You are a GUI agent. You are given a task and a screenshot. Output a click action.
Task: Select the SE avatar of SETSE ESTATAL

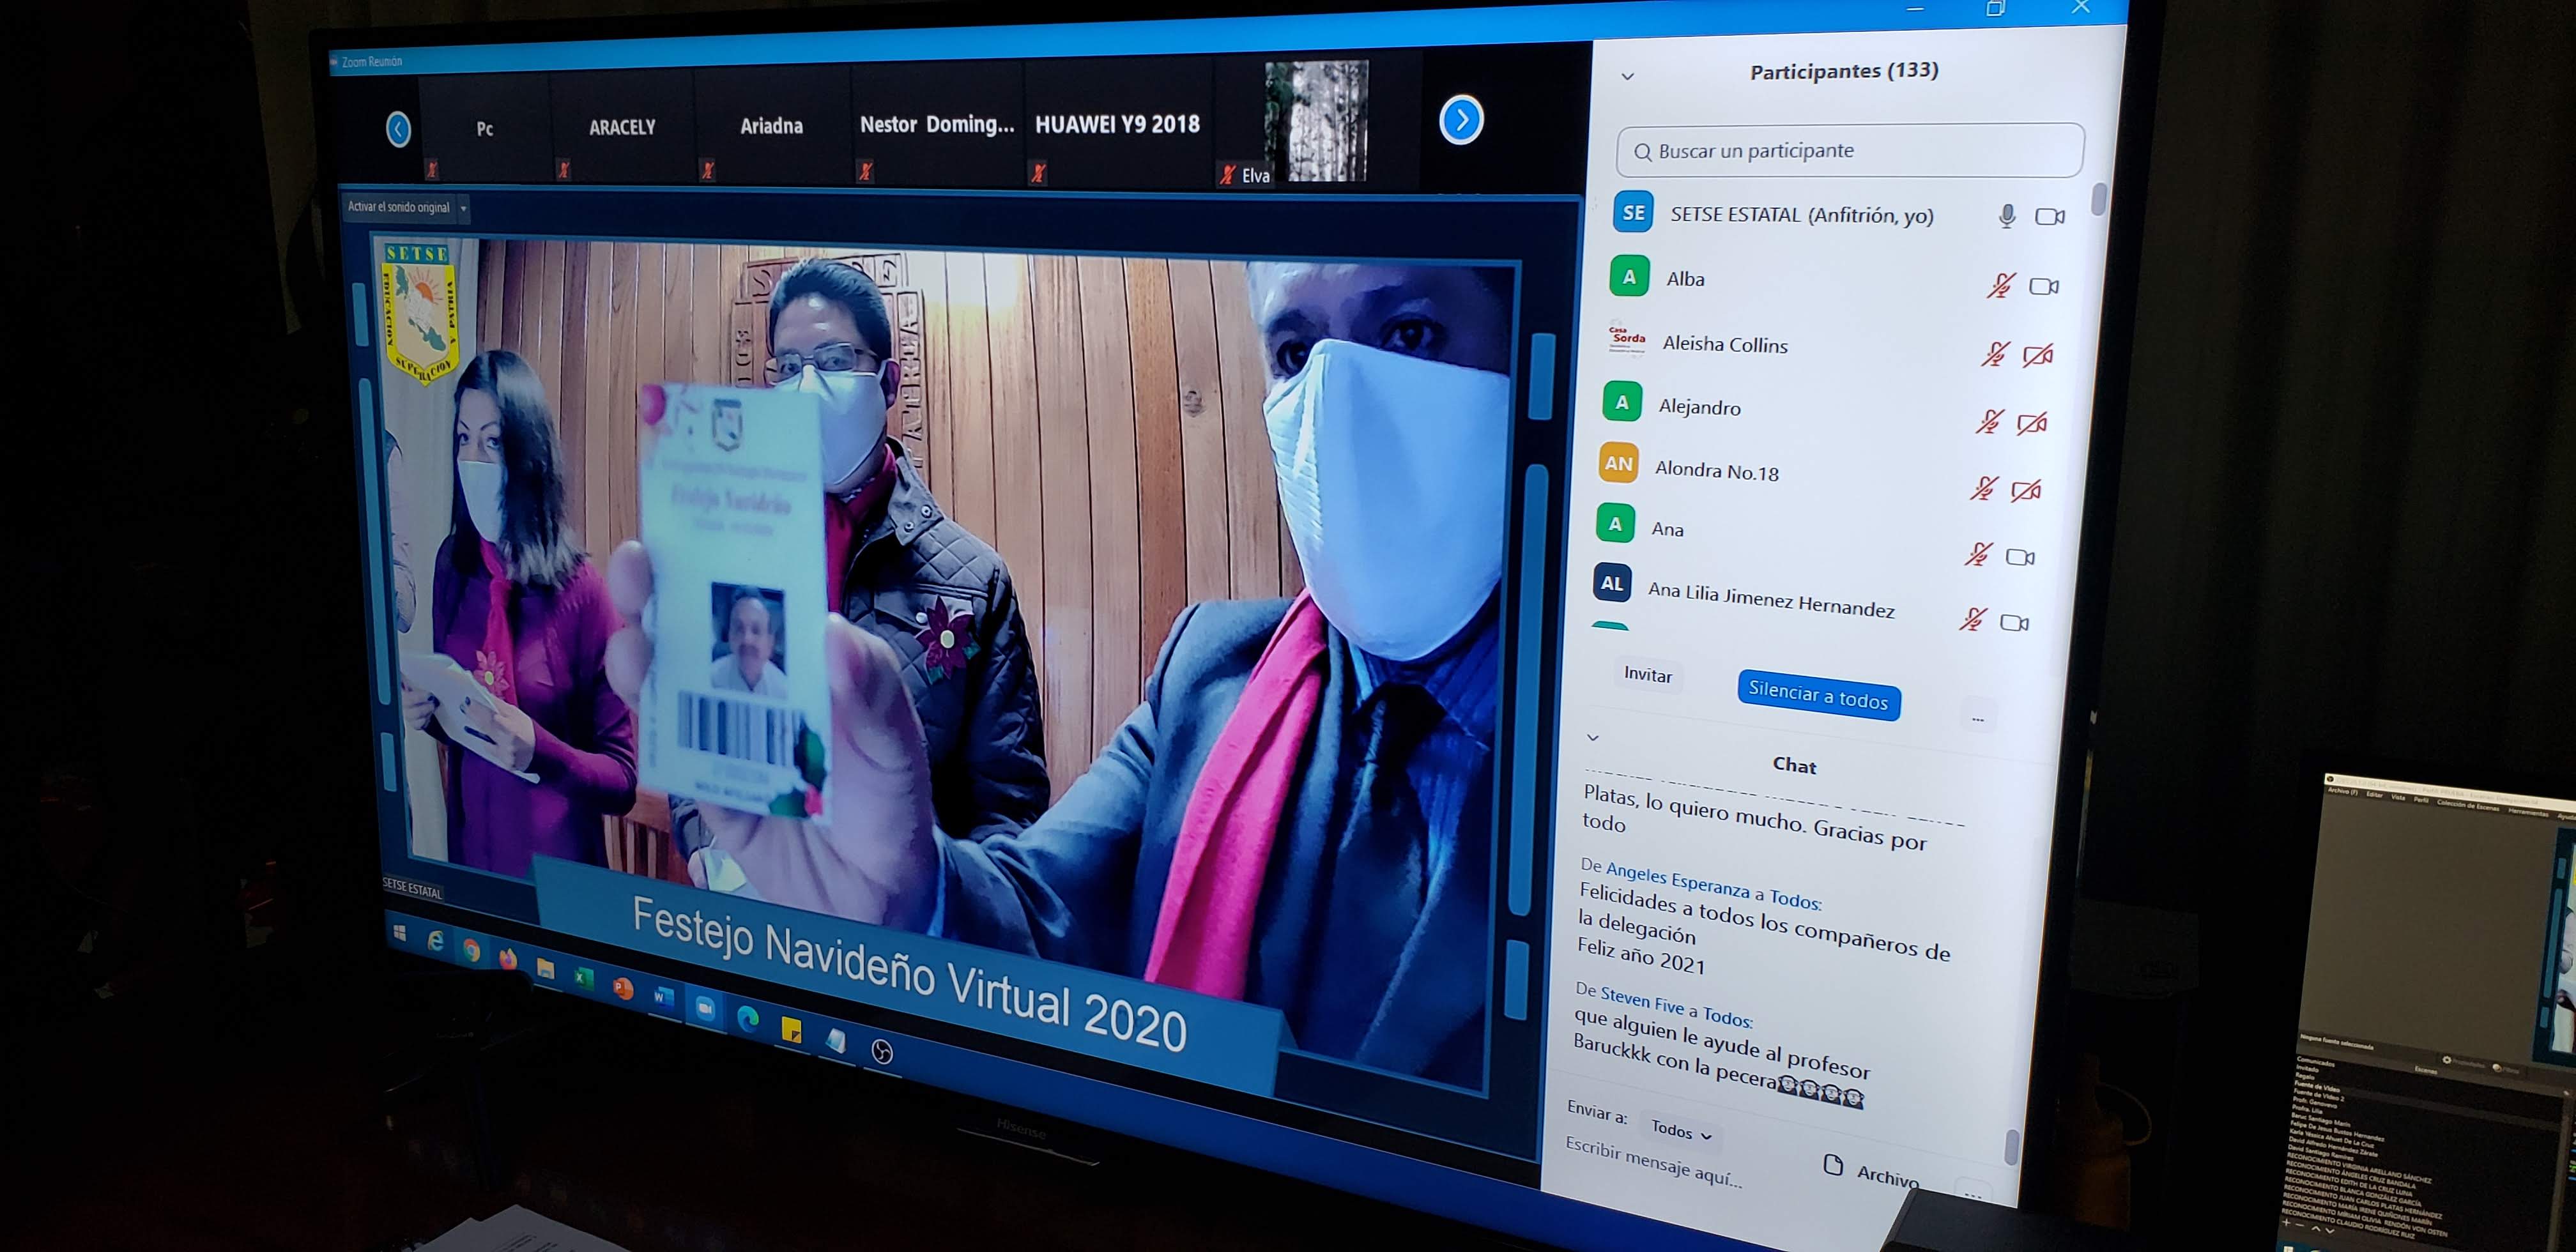(1633, 212)
